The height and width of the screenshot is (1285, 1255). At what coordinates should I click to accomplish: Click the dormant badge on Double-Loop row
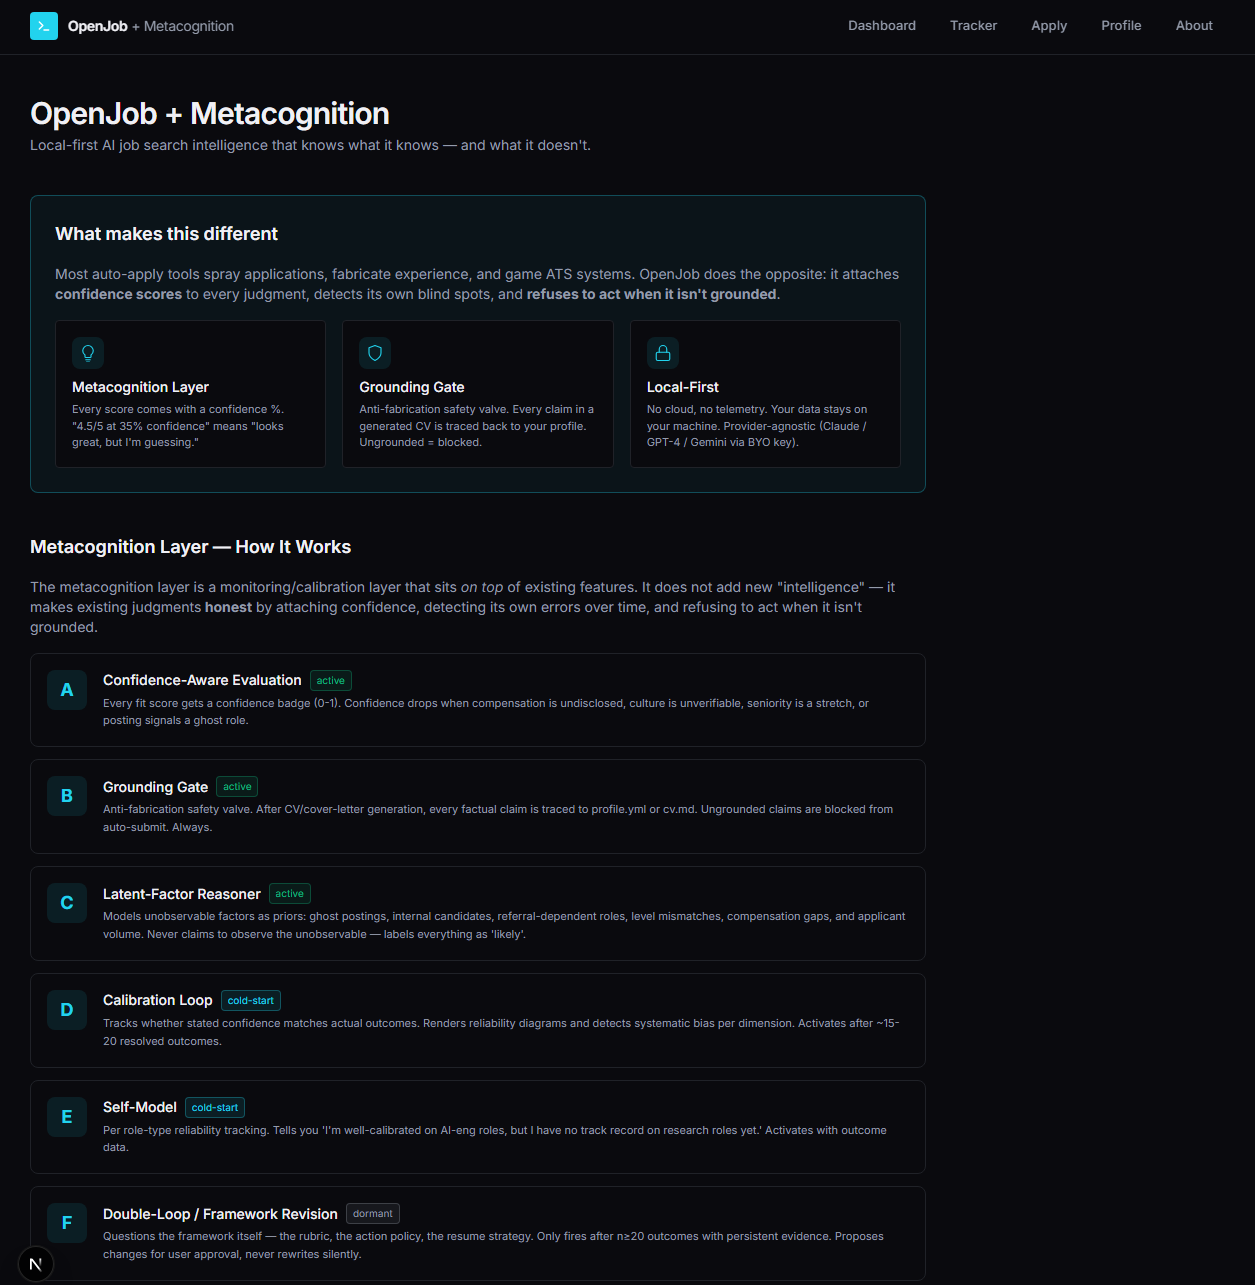click(x=373, y=1214)
